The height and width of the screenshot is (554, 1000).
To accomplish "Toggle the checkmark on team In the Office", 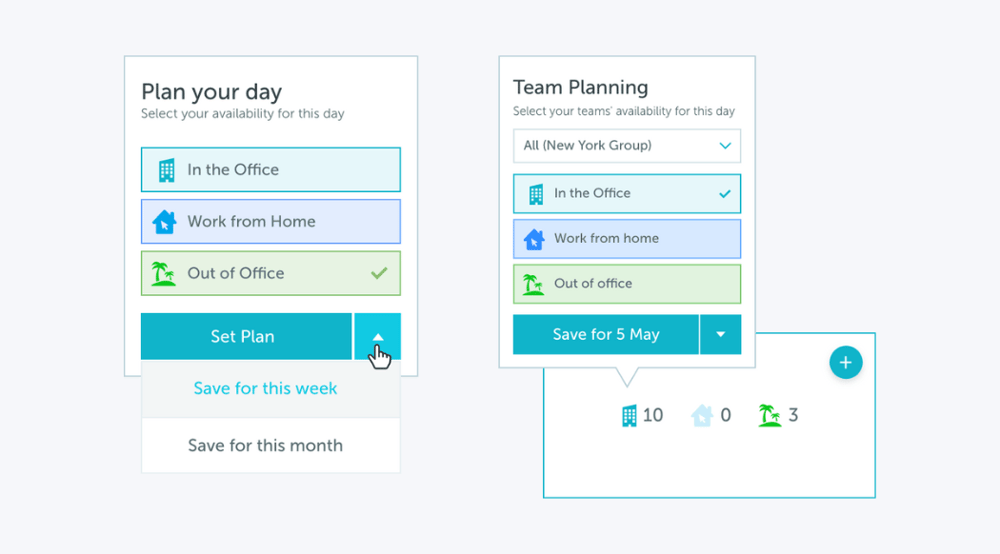I will 725,194.
